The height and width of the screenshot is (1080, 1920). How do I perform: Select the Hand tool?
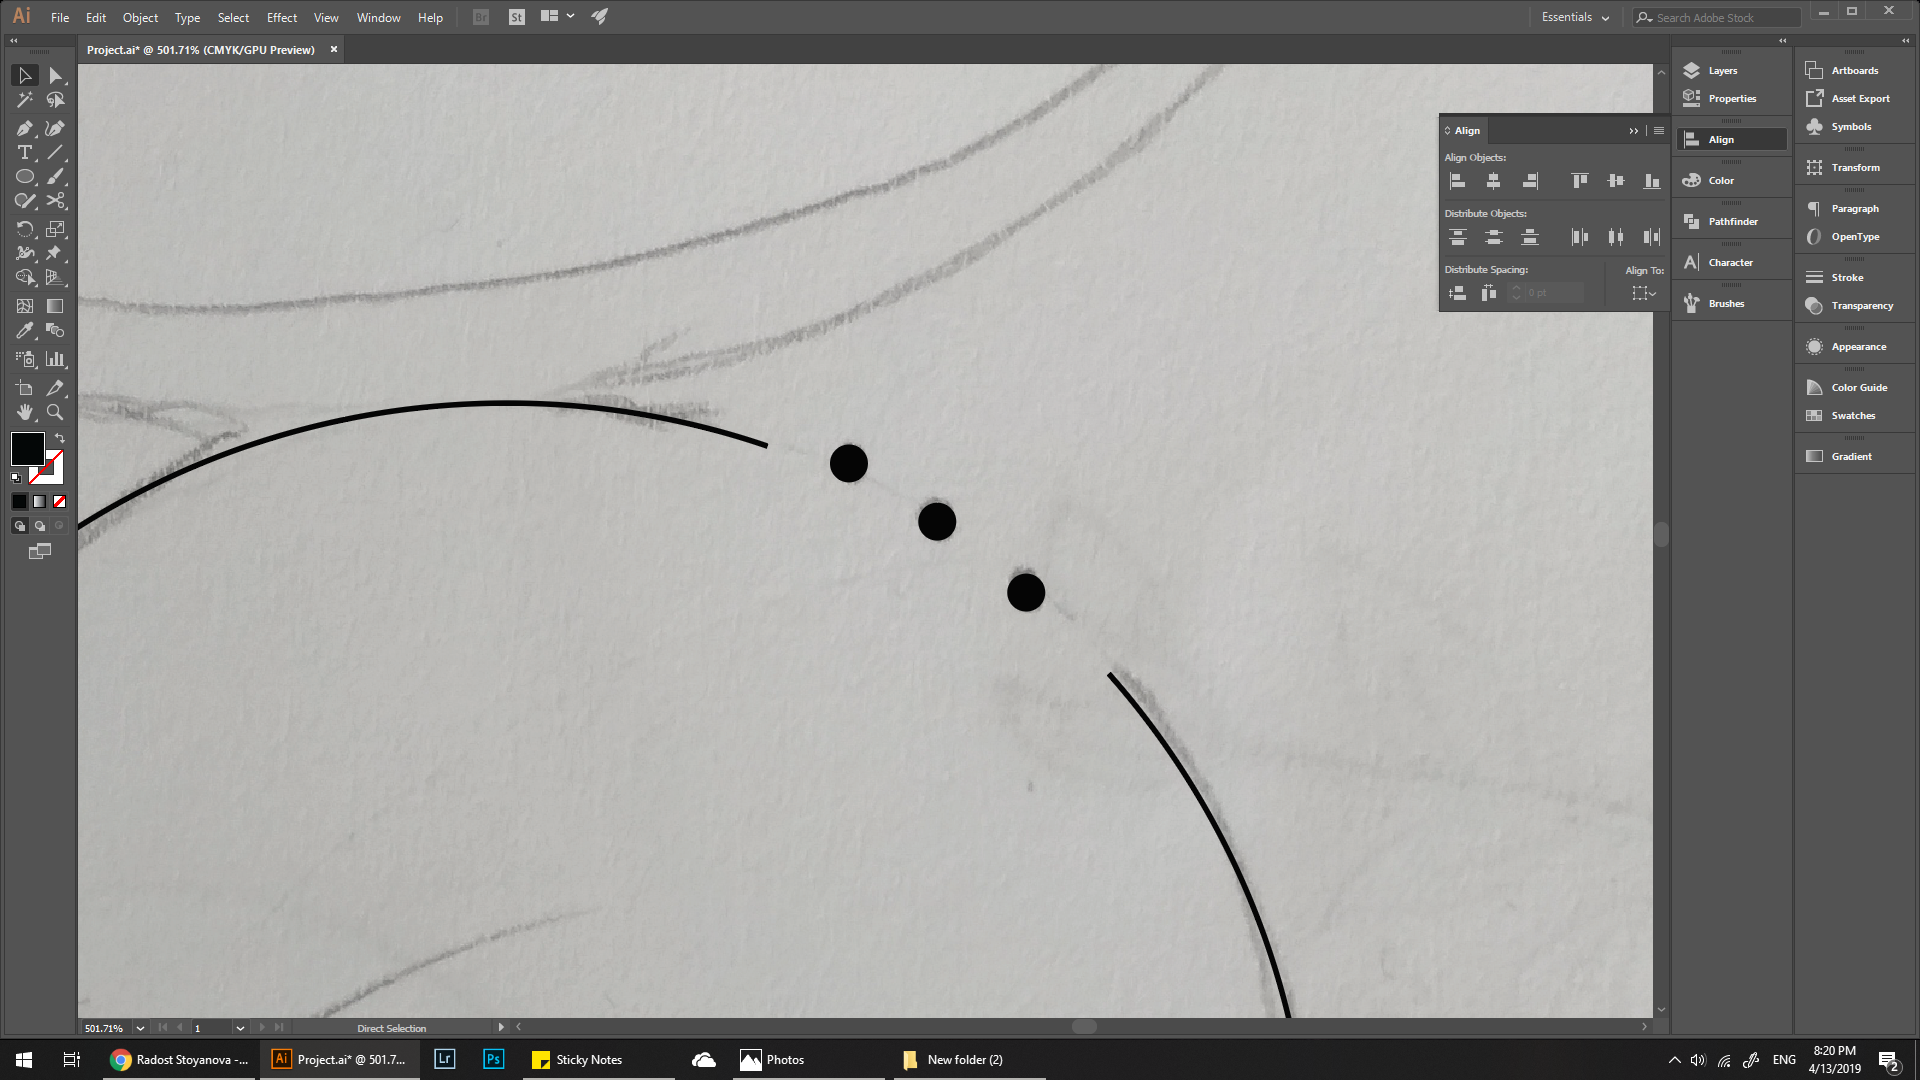25,412
